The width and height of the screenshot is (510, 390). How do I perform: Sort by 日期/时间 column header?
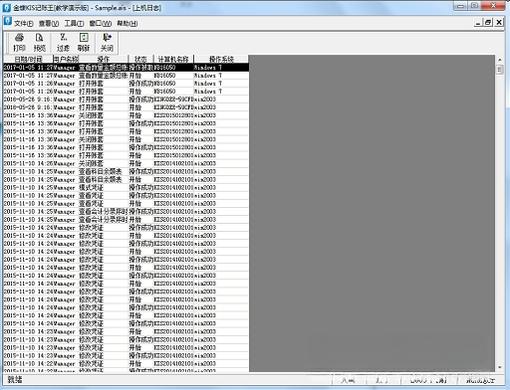28,59
